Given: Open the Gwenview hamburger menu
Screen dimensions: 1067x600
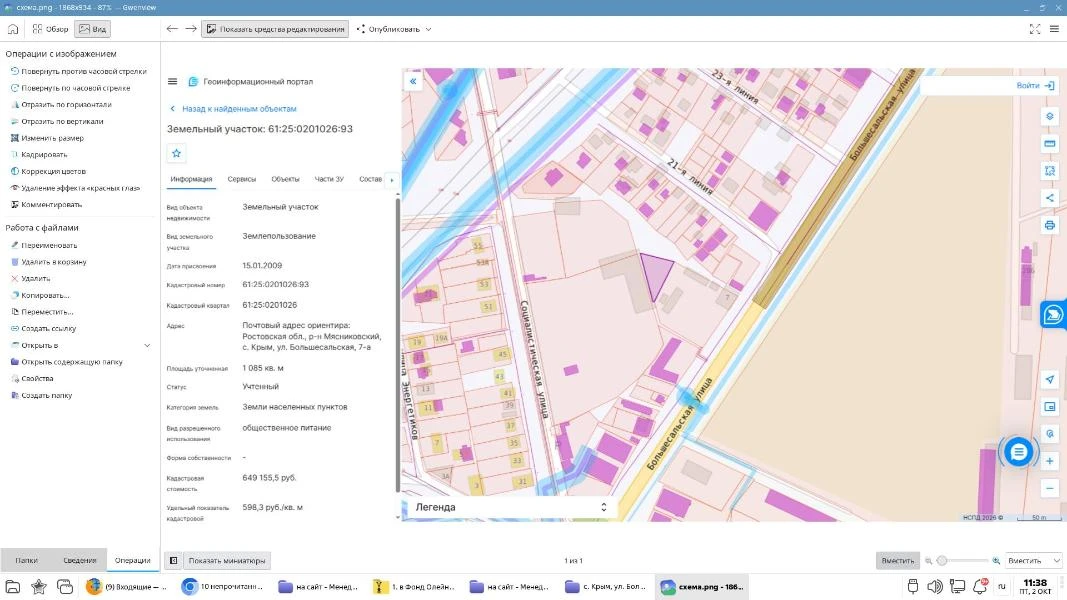Looking at the screenshot, I should point(1054,29).
